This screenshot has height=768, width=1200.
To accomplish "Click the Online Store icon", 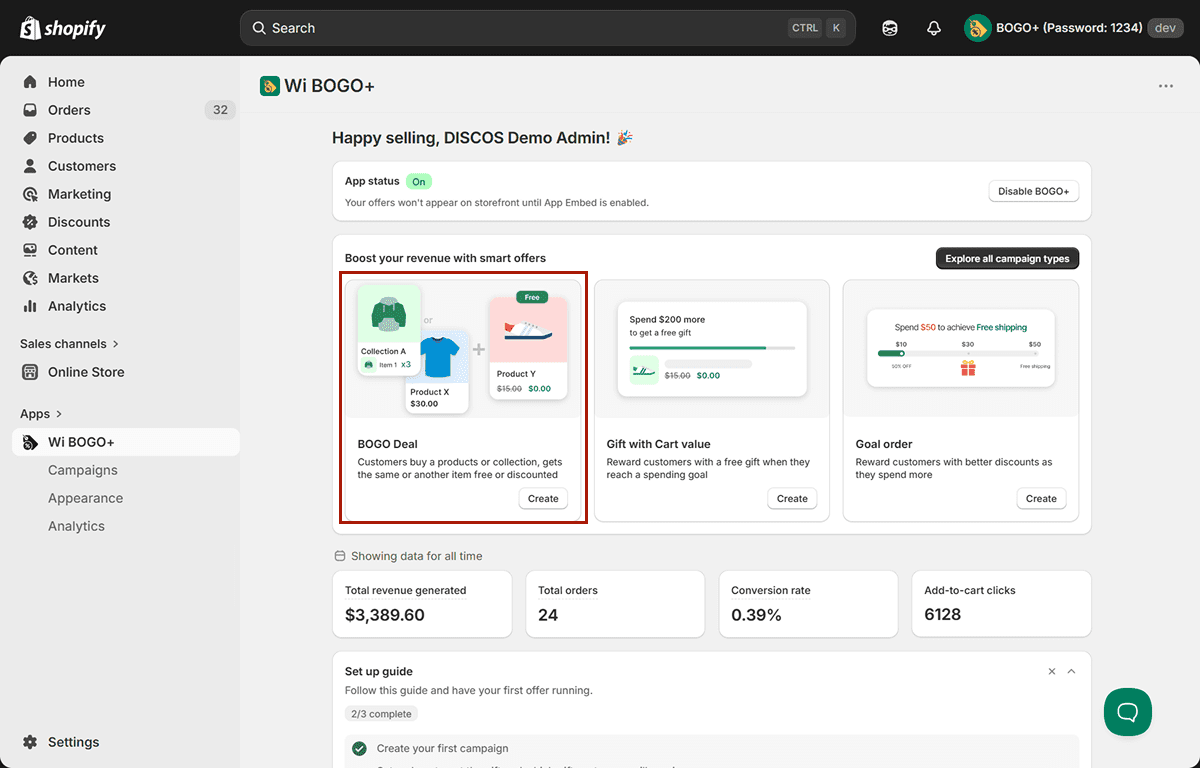I will pyautogui.click(x=30, y=372).
